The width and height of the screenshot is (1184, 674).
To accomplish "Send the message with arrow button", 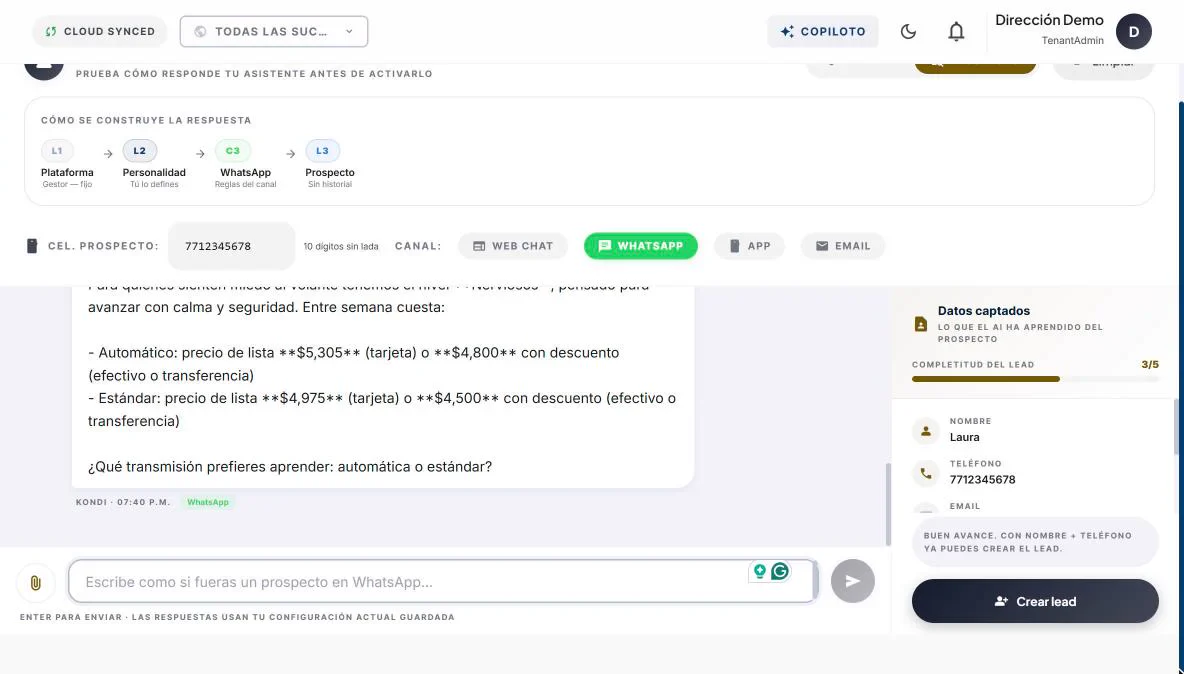I will click(x=853, y=581).
